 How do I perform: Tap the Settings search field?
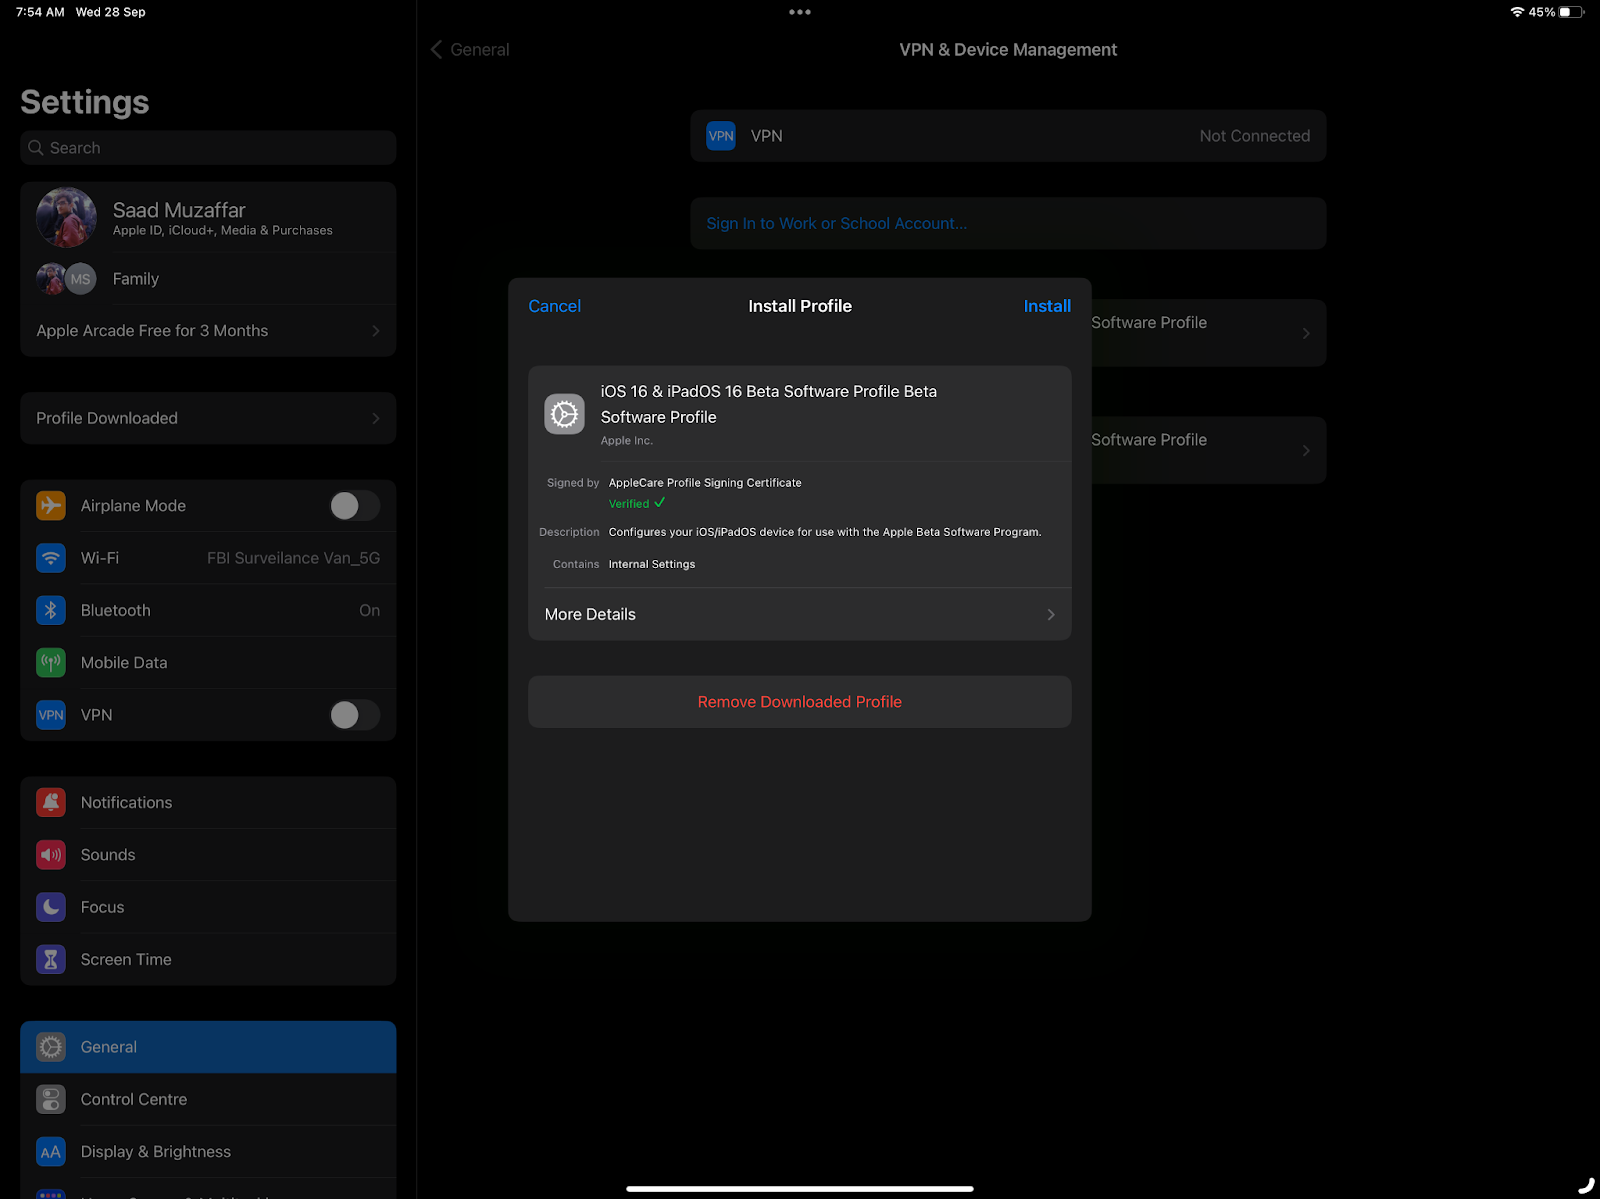click(x=208, y=148)
